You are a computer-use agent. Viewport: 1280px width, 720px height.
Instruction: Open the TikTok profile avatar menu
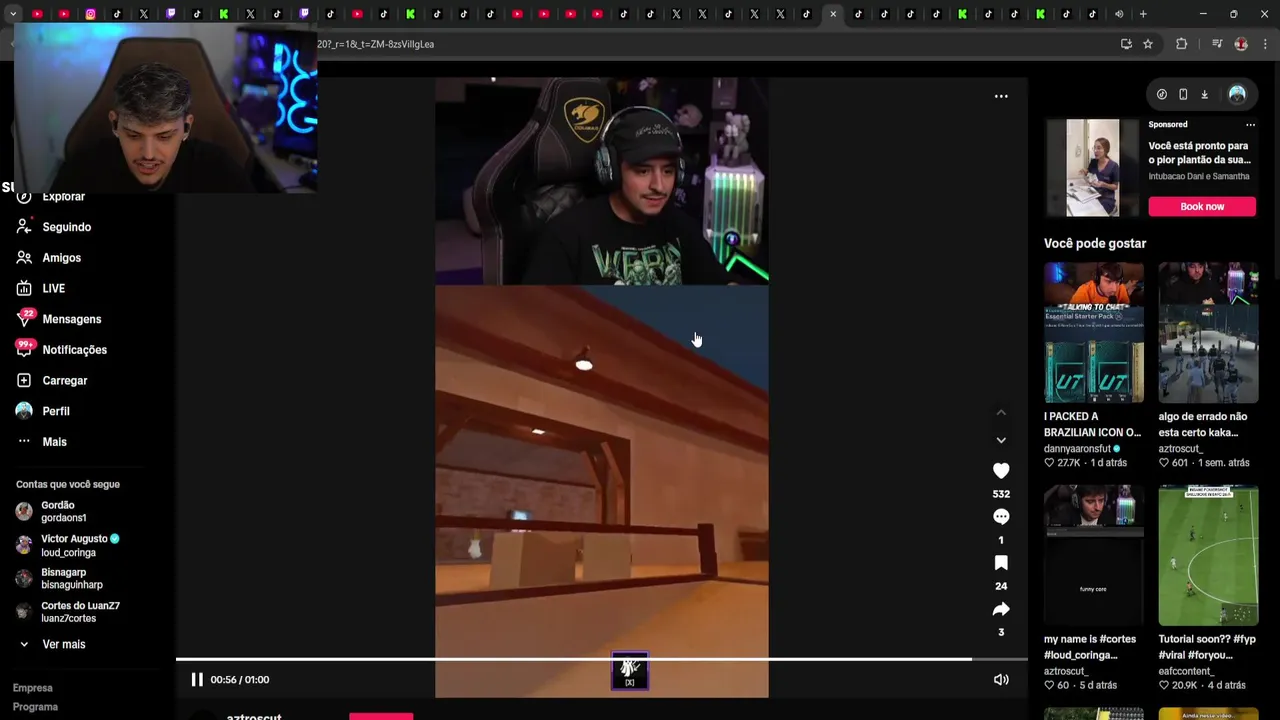click(1237, 95)
